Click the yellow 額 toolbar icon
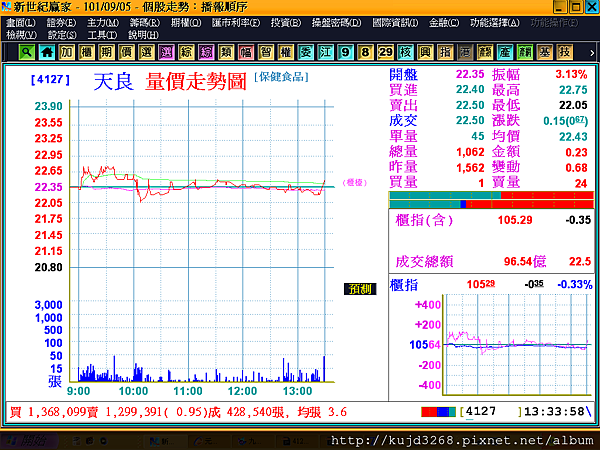This screenshot has height=450, width=600. [484, 52]
